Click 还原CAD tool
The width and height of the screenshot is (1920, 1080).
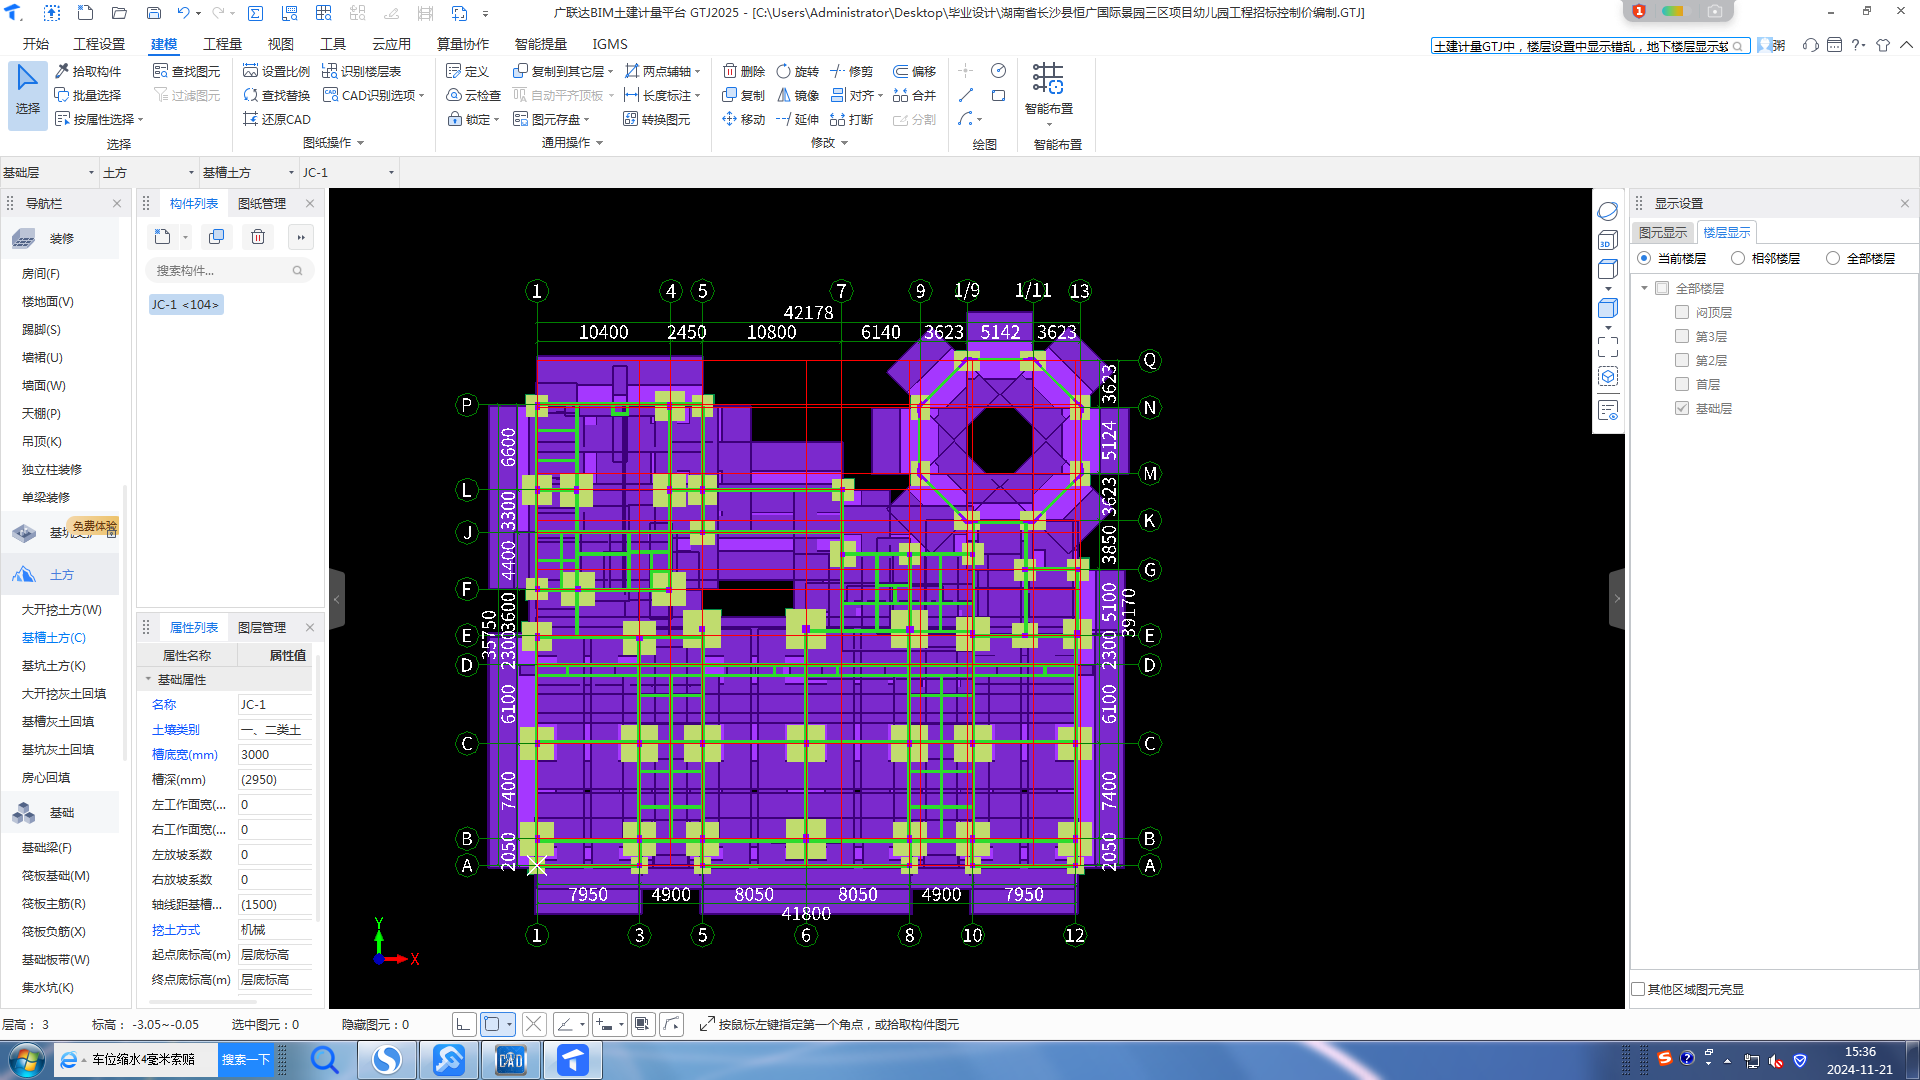tap(277, 119)
